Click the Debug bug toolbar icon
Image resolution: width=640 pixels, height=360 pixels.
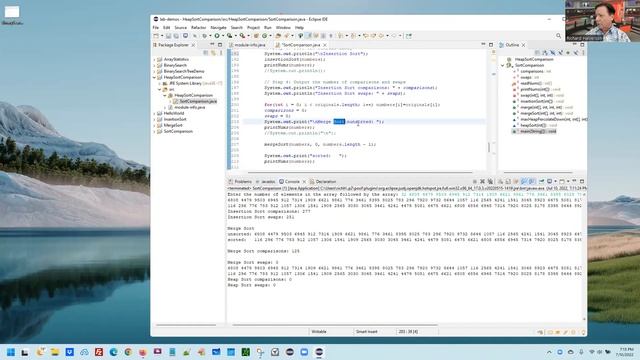pyautogui.click(x=204, y=36)
